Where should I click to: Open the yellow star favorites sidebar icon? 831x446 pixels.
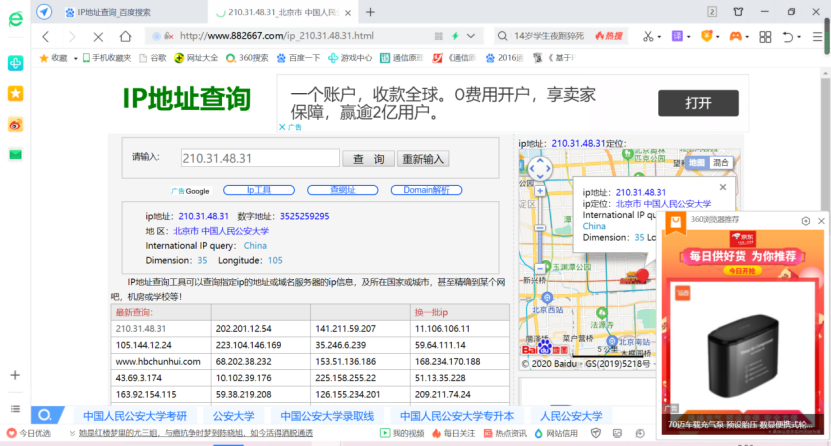click(15, 94)
